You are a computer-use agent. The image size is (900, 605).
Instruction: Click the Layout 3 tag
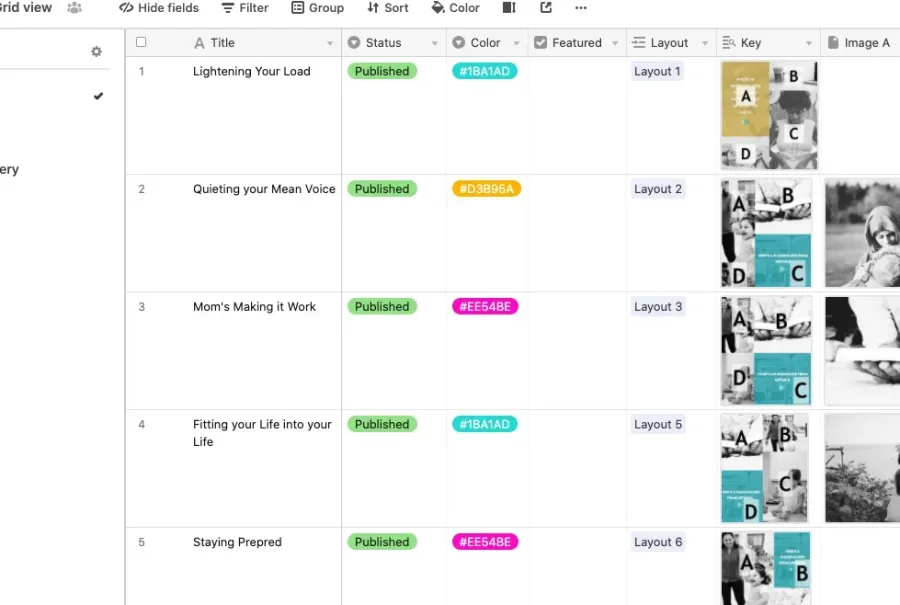[658, 307]
